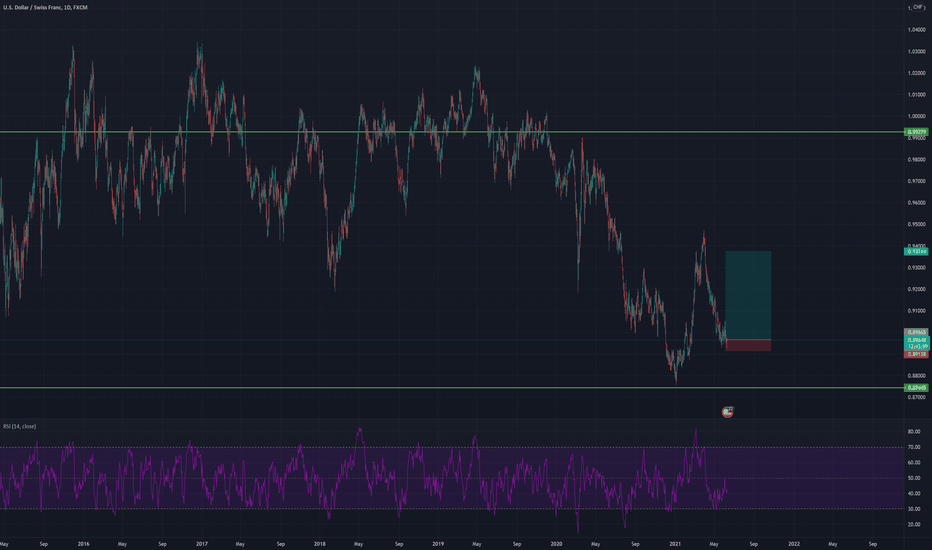Click the 20.00 label on RSI axis
The height and width of the screenshot is (550, 932).
pyautogui.click(x=914, y=524)
